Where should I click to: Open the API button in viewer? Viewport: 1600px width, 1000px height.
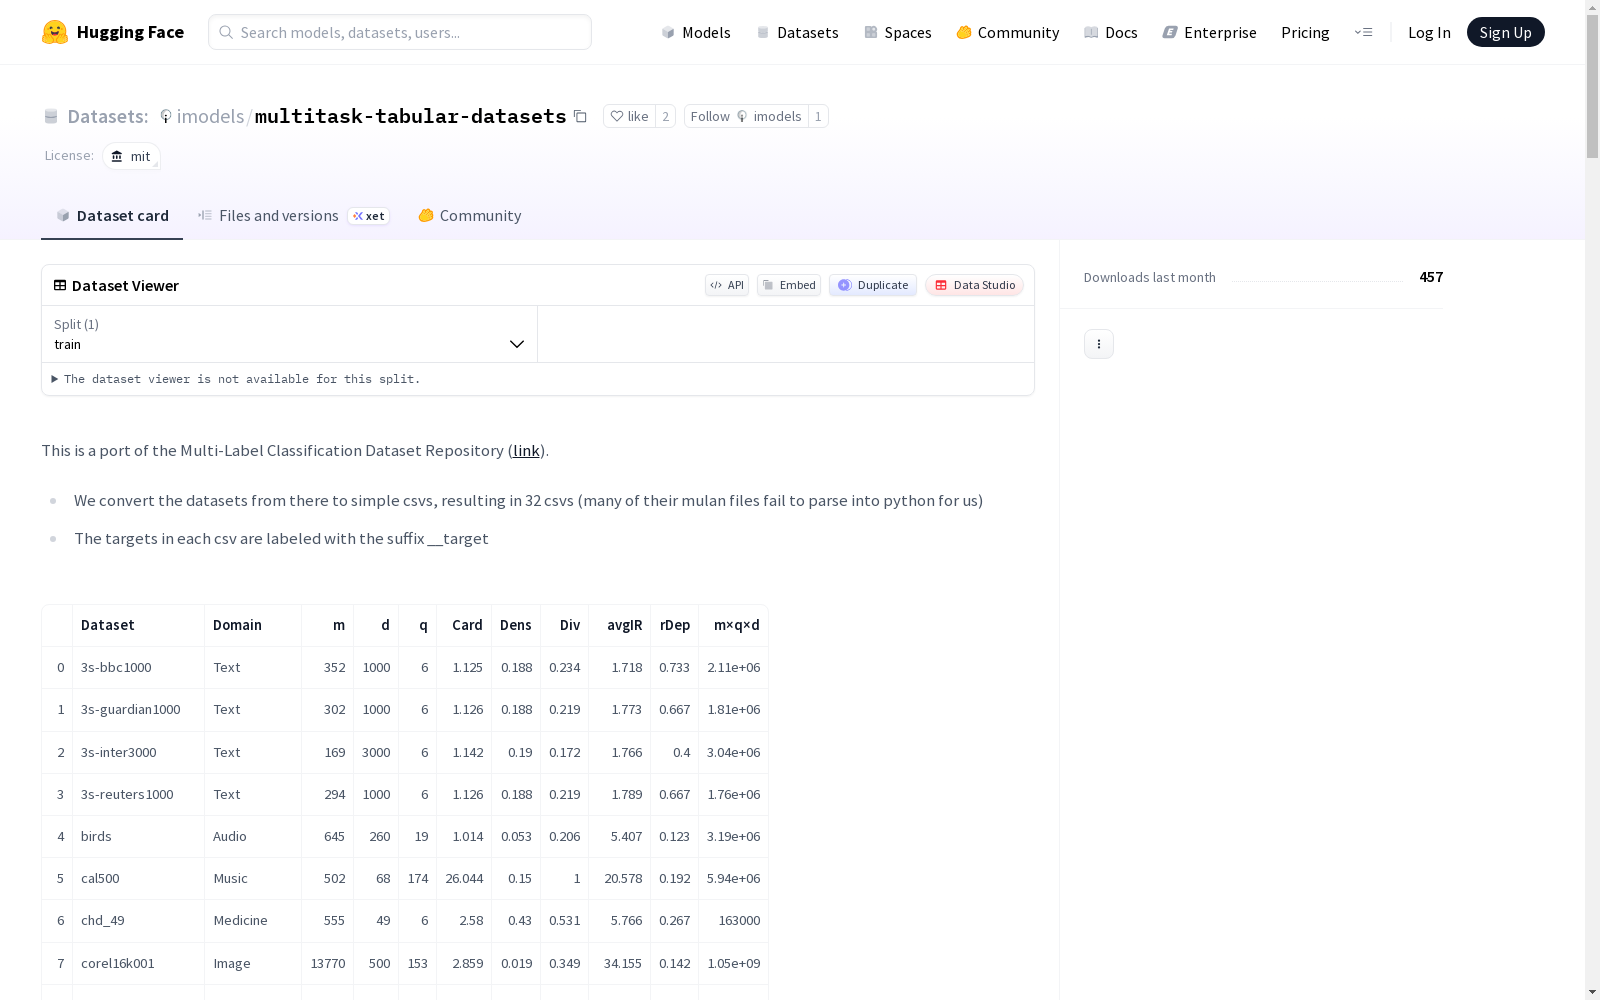tap(727, 285)
